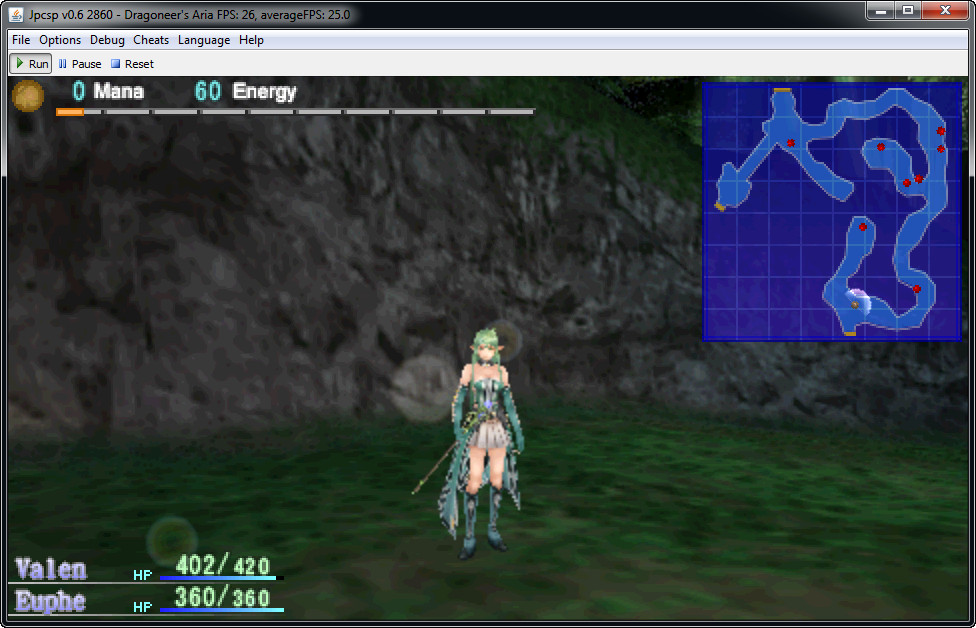Pause the emulator
This screenshot has height=628, width=976.
(x=80, y=63)
